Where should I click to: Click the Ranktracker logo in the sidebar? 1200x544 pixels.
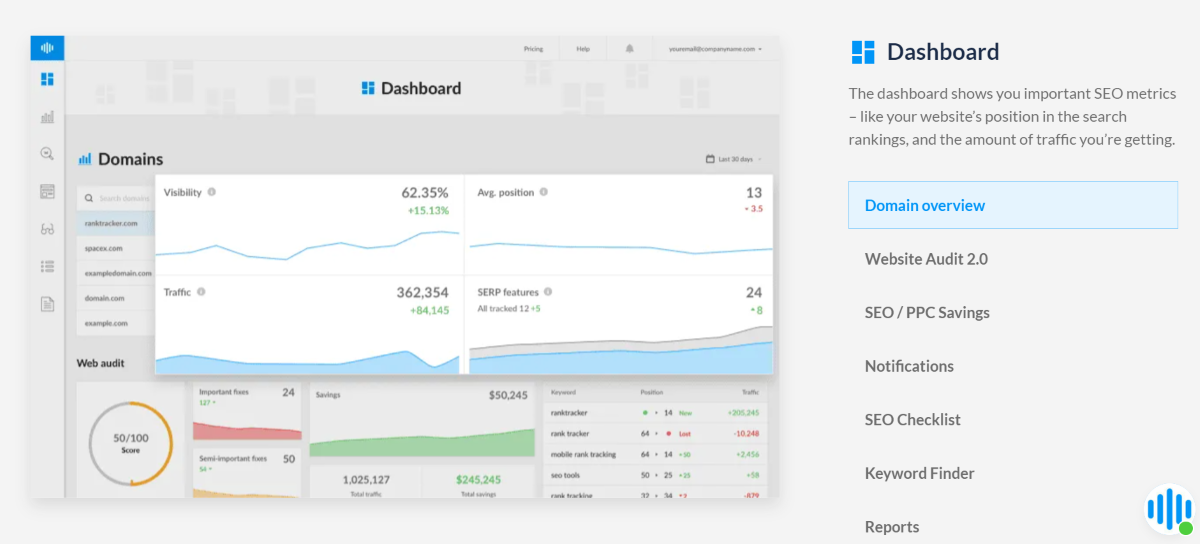click(47, 48)
